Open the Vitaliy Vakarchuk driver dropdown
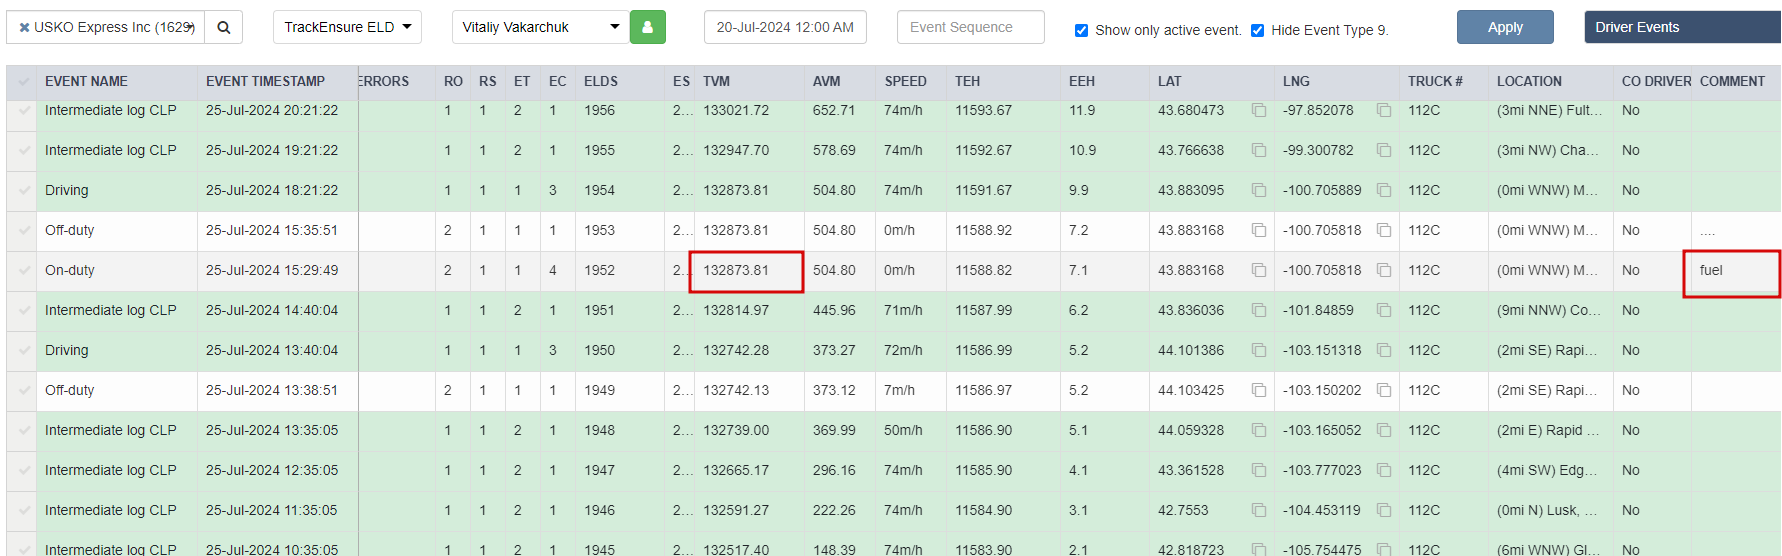This screenshot has width=1782, height=556. pos(541,27)
